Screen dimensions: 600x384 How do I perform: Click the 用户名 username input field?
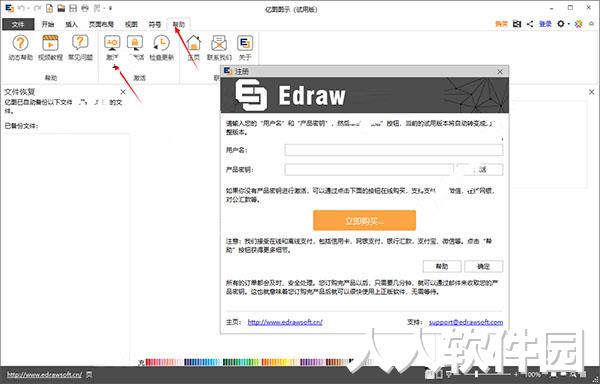pos(394,150)
